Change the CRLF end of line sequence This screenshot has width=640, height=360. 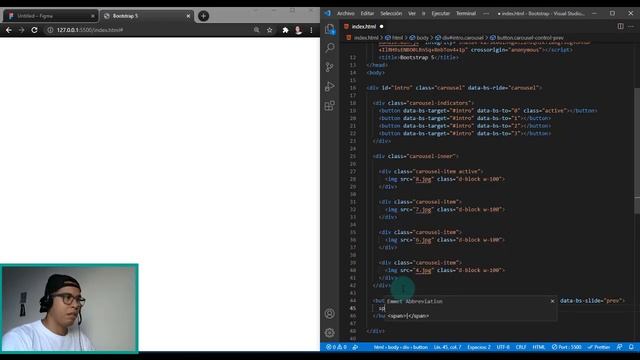click(x=521, y=347)
